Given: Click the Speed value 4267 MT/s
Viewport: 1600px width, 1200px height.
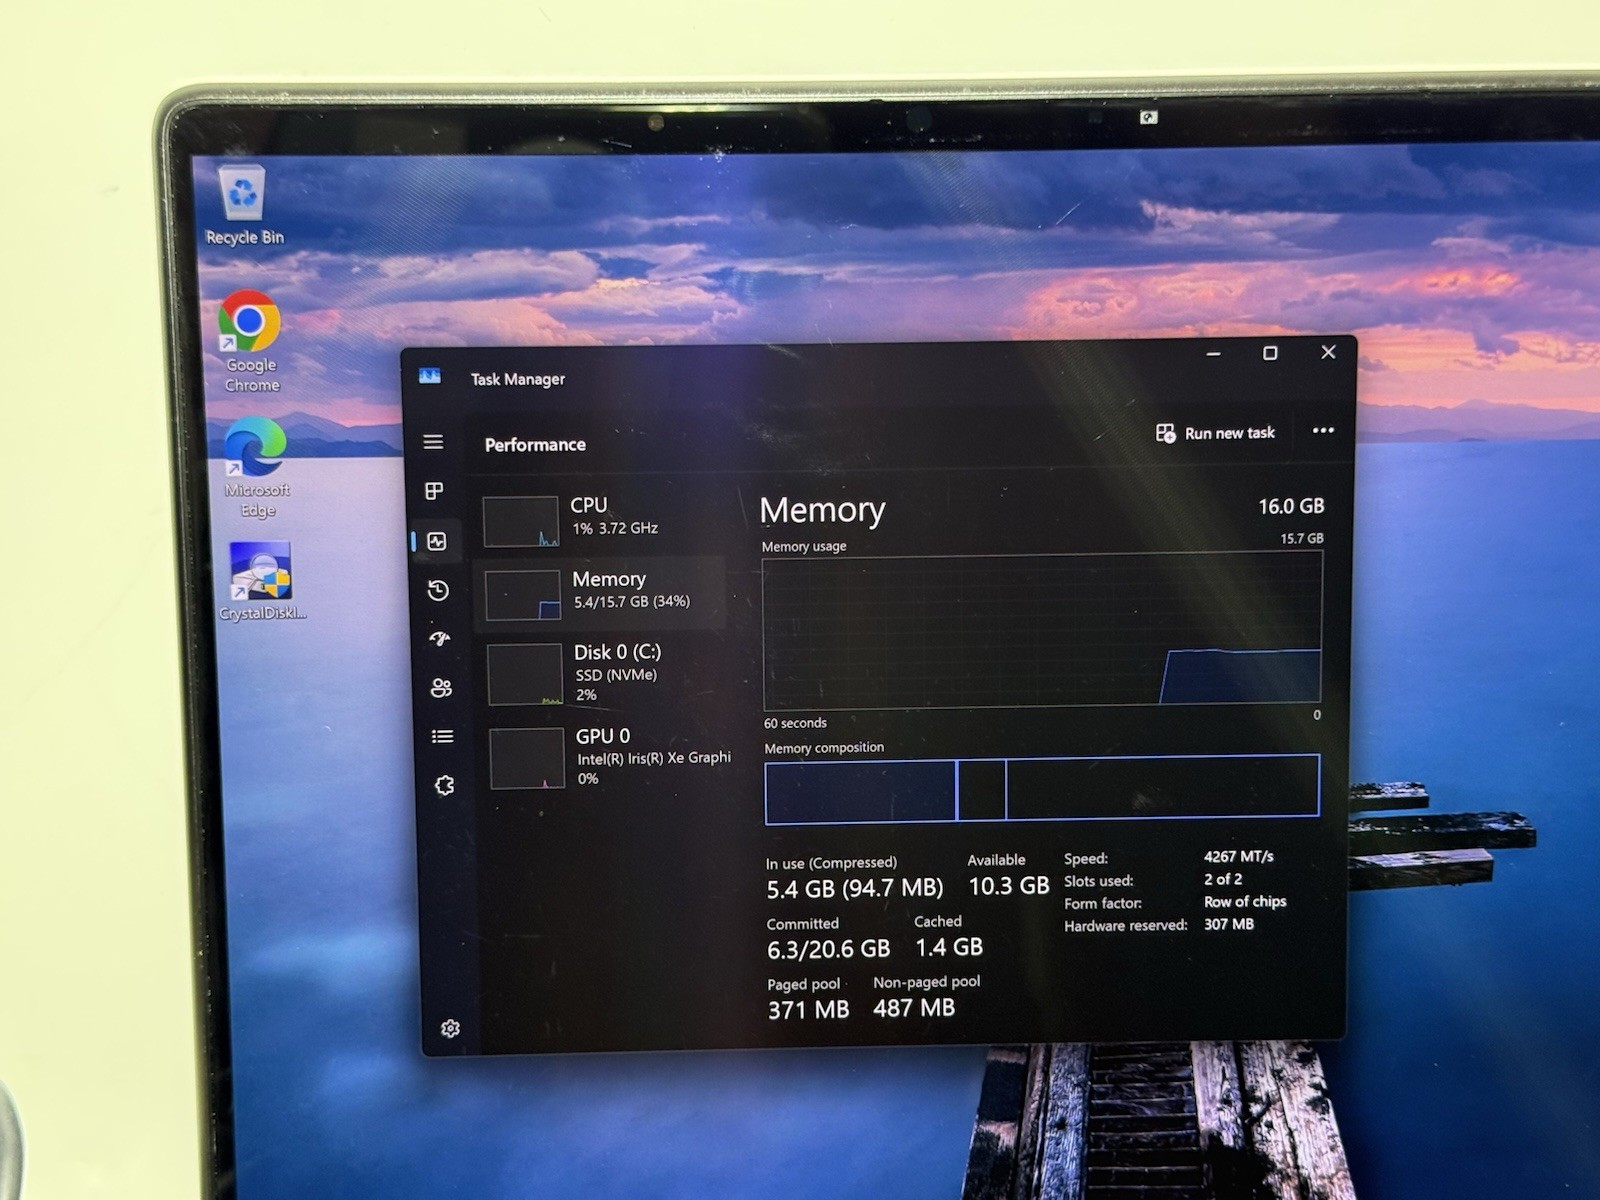Looking at the screenshot, I should click(x=1238, y=856).
